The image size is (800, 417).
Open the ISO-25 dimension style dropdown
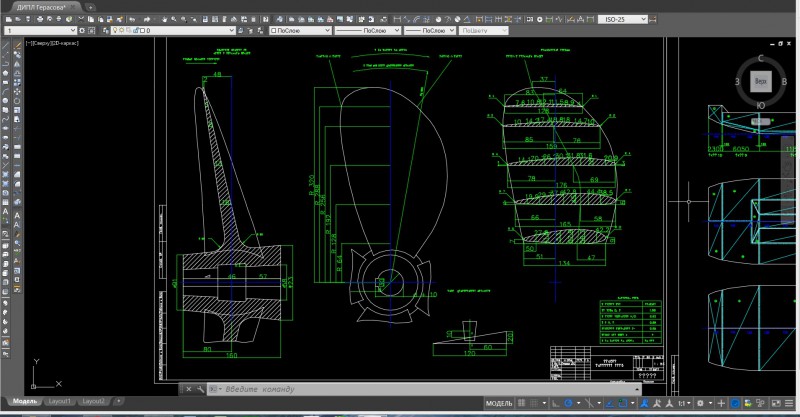(x=622, y=19)
